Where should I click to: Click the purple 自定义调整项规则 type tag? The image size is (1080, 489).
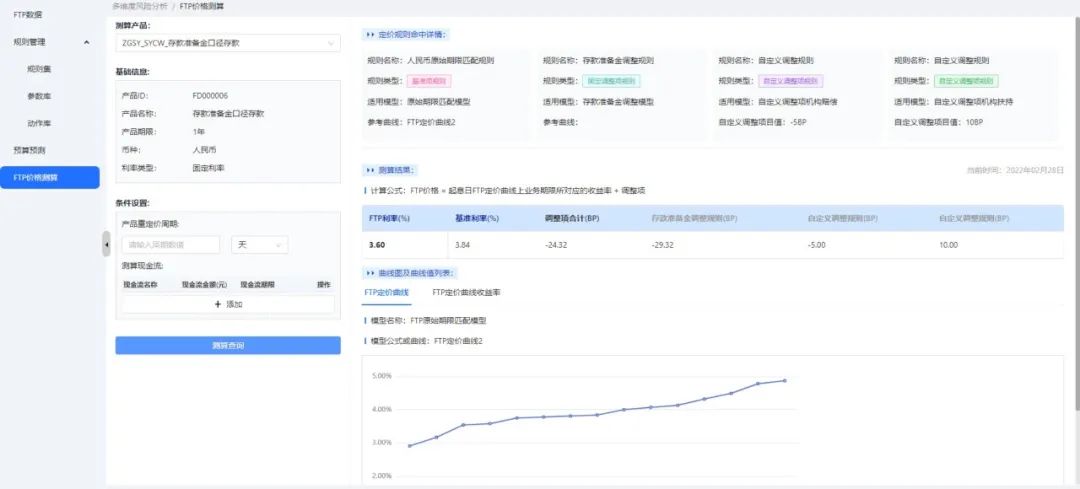(x=791, y=81)
